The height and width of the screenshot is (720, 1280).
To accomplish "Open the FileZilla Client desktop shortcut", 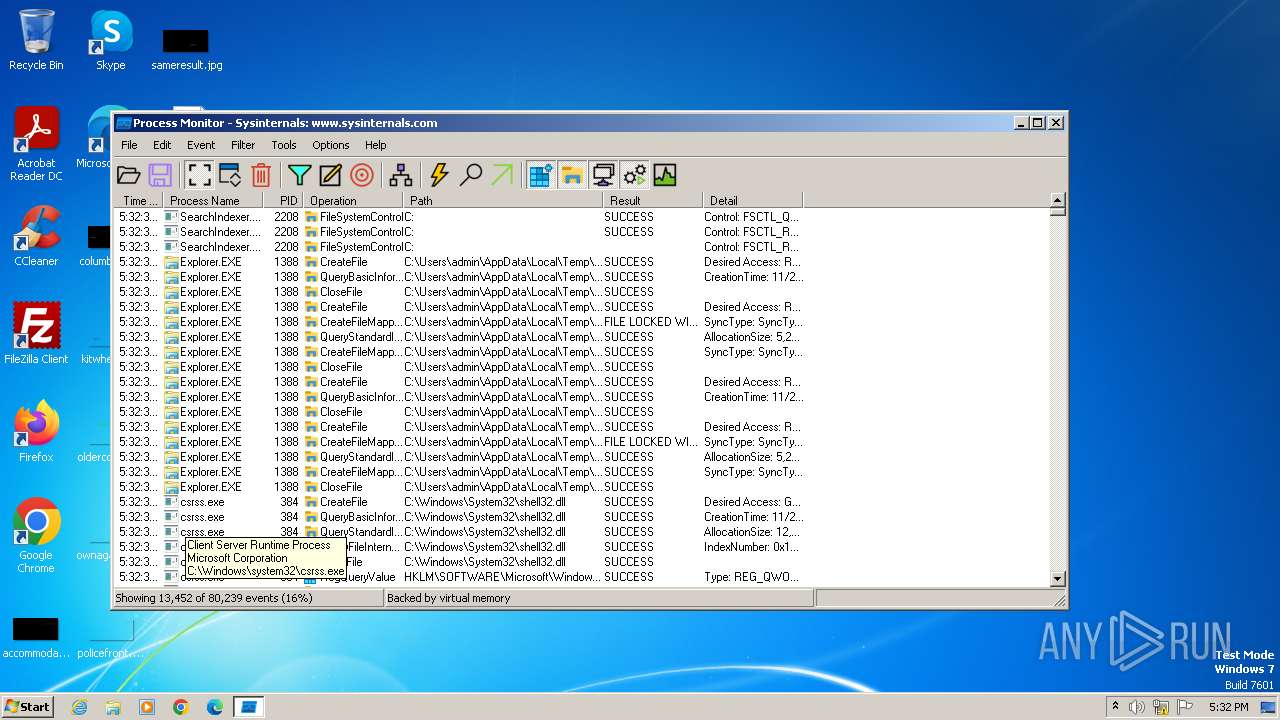I will click(x=36, y=333).
